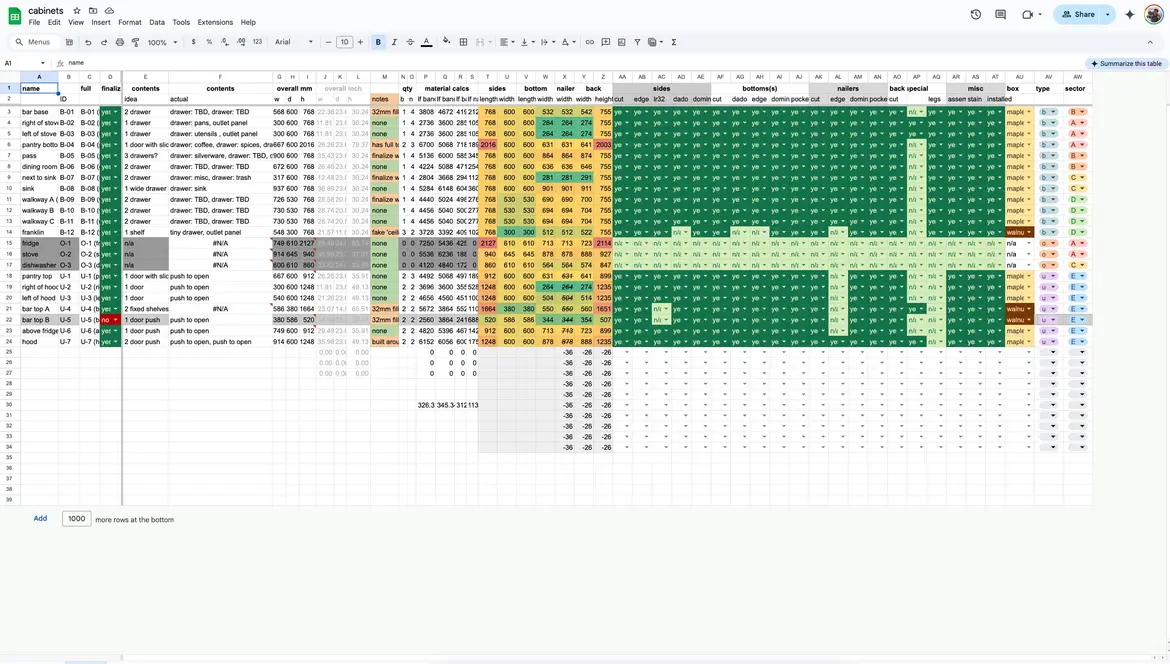The height and width of the screenshot is (664, 1170).
Task: Click the Share button
Action: click(1078, 15)
